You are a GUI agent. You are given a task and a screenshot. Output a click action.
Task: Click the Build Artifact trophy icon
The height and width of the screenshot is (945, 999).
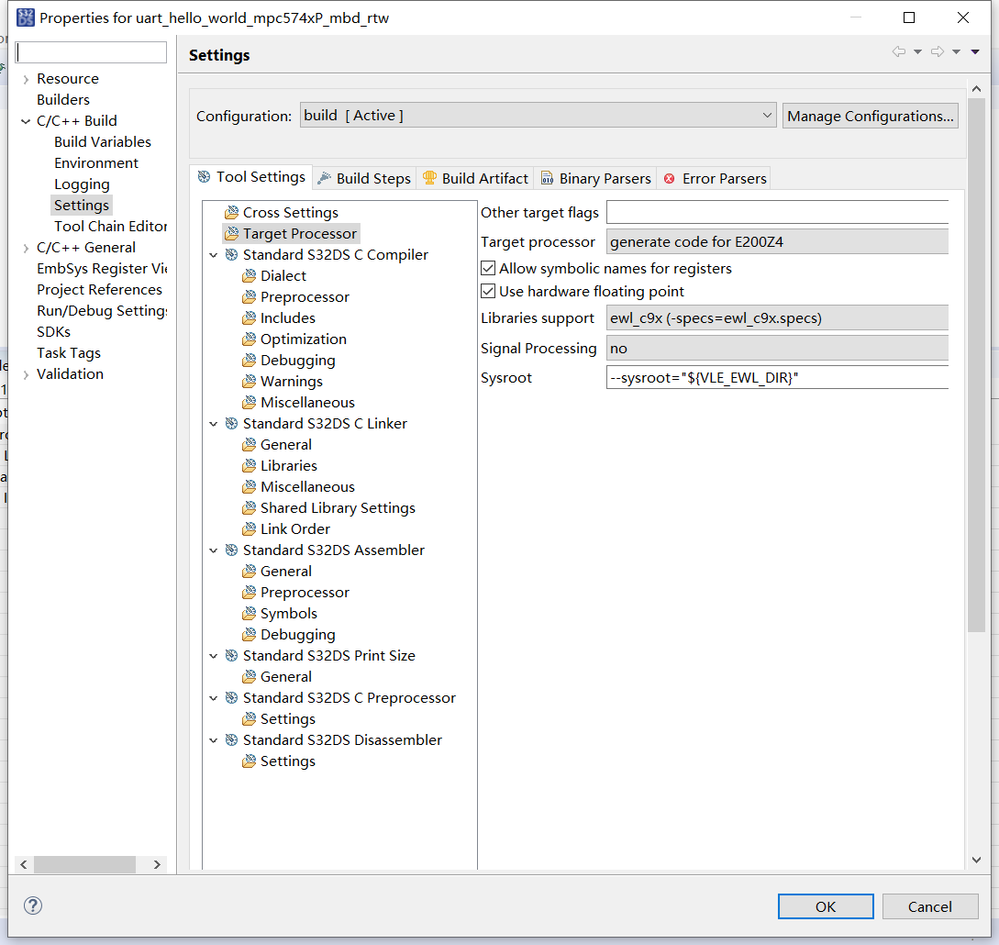(430, 178)
